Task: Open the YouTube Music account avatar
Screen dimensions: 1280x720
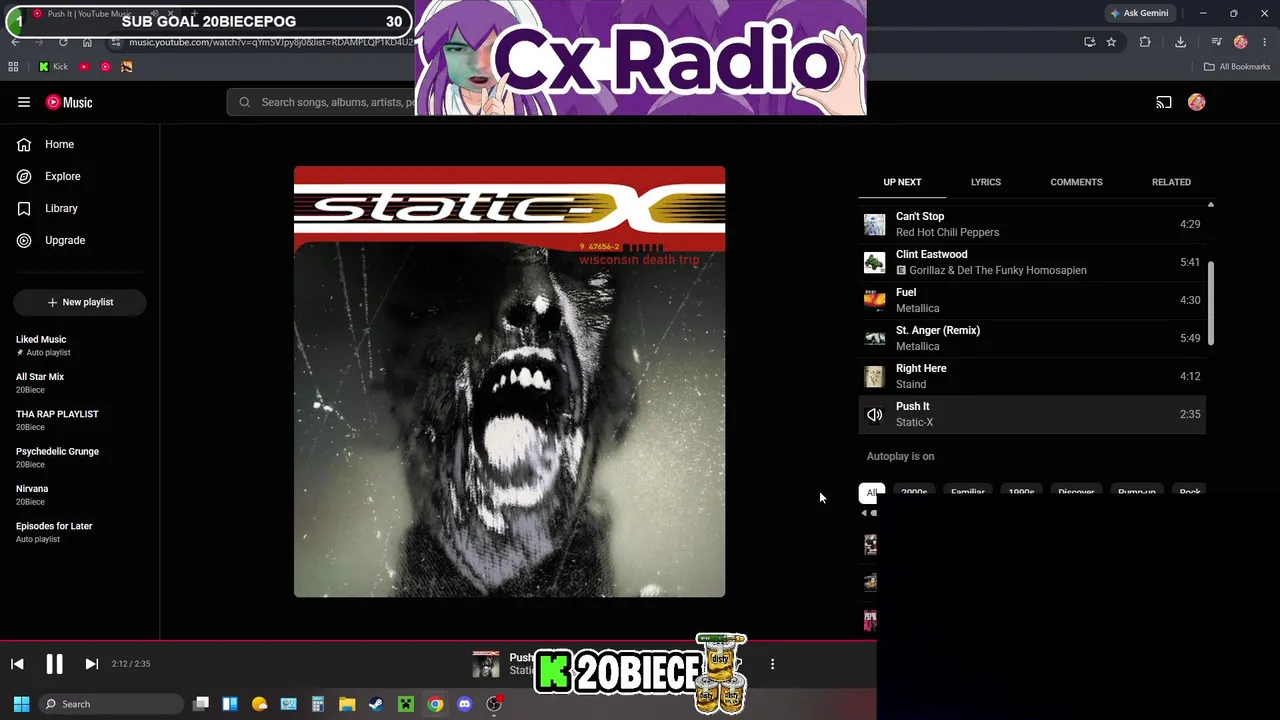Action: tap(1196, 102)
